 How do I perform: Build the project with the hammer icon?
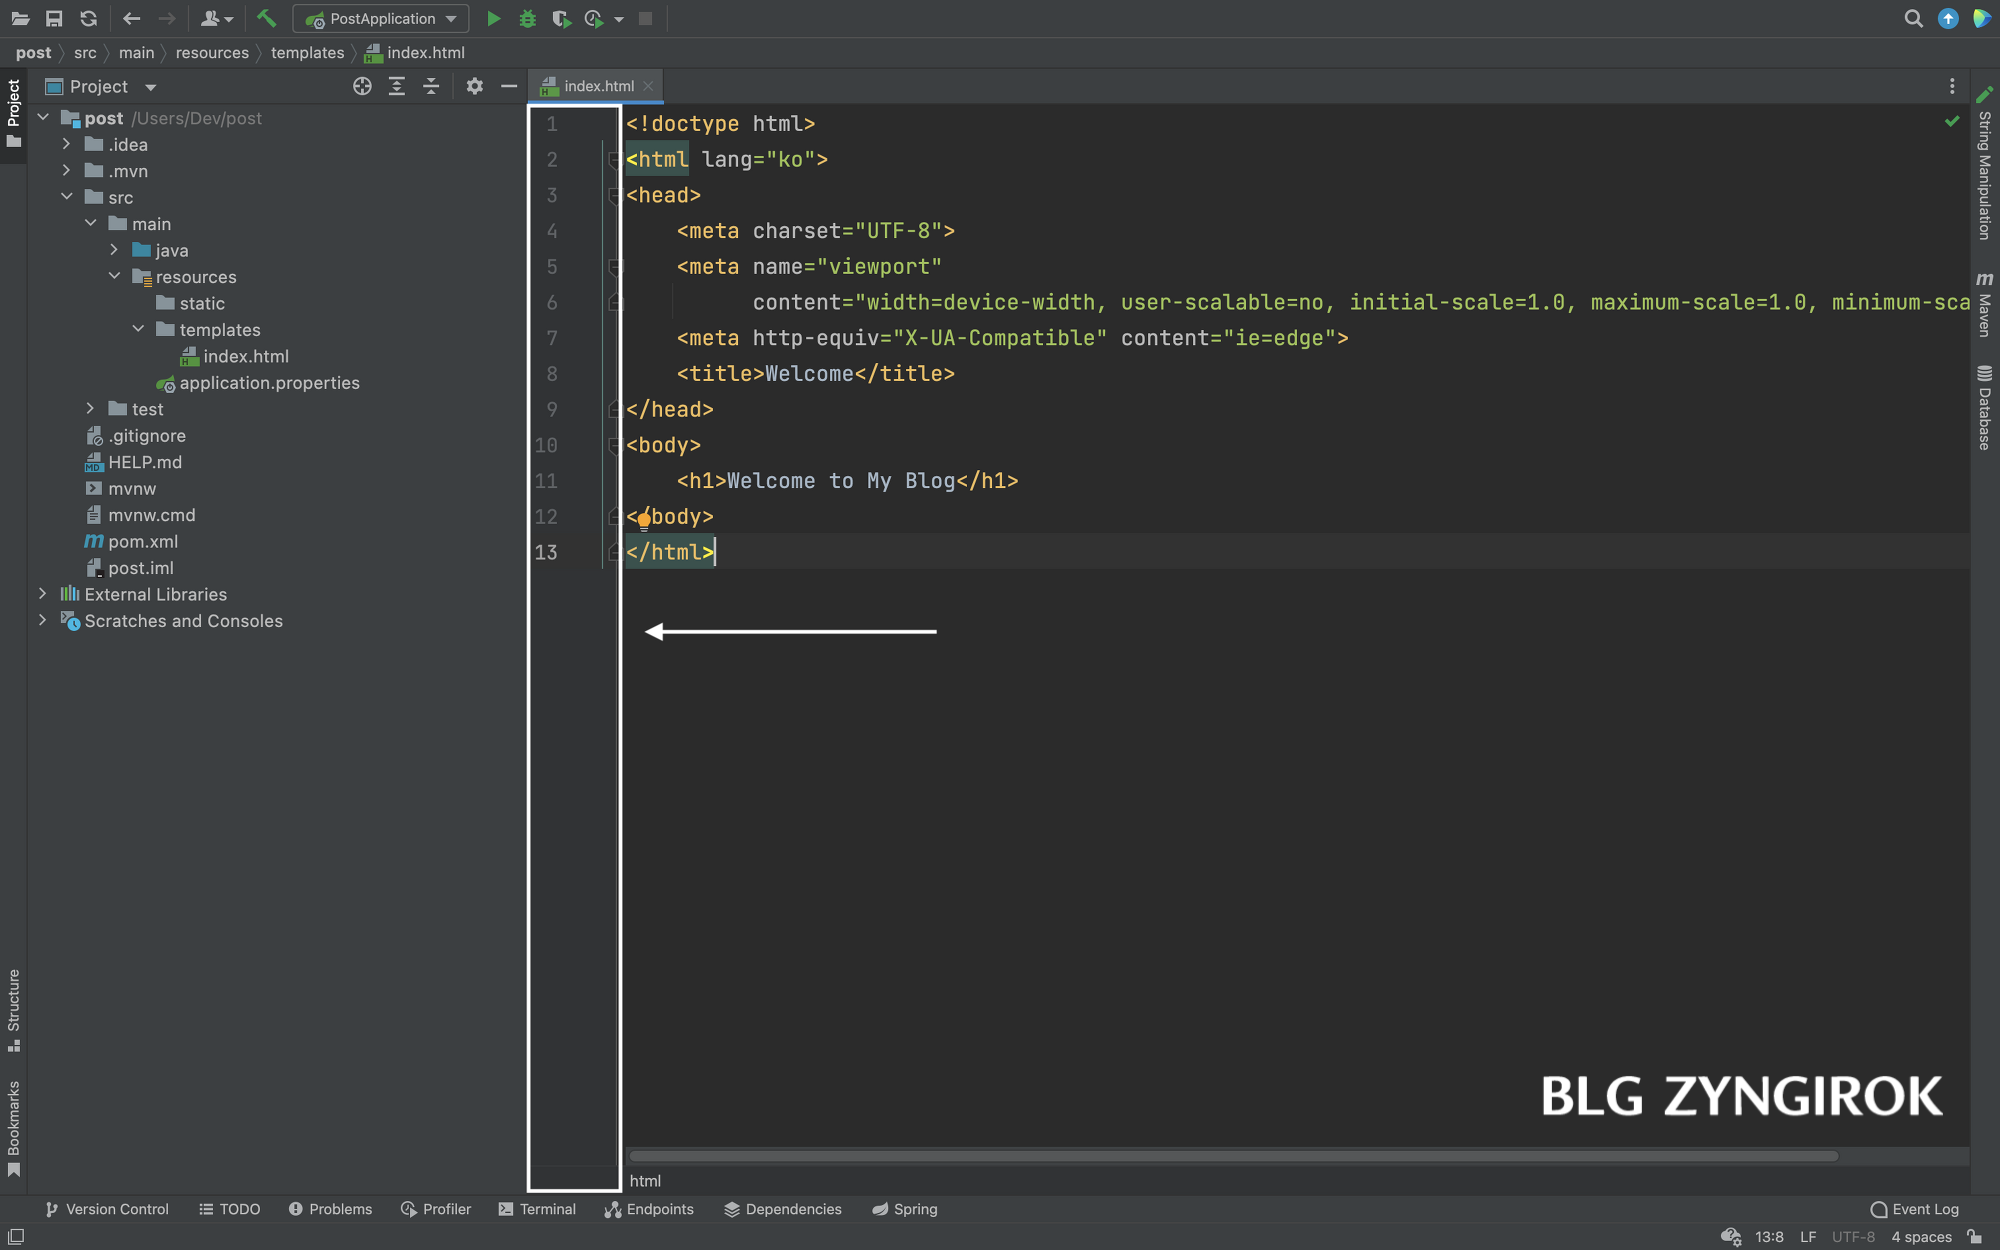coord(266,19)
